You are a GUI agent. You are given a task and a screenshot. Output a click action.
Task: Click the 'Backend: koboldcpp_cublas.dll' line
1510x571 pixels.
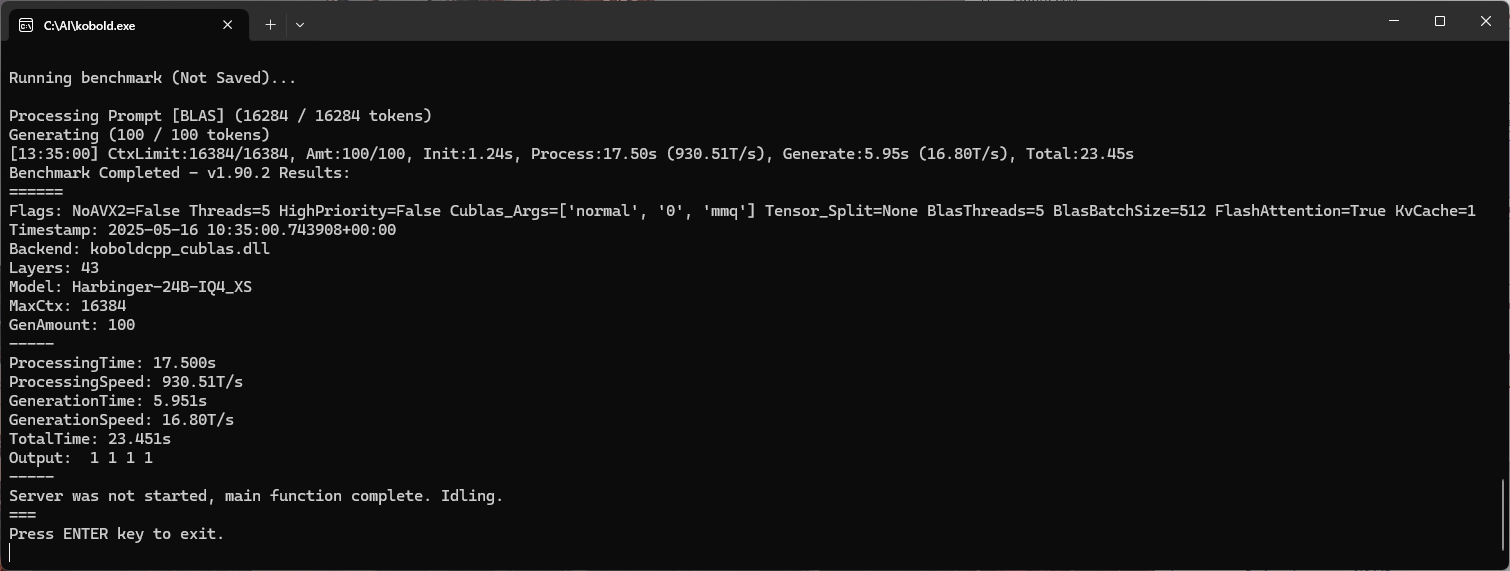[139, 249]
